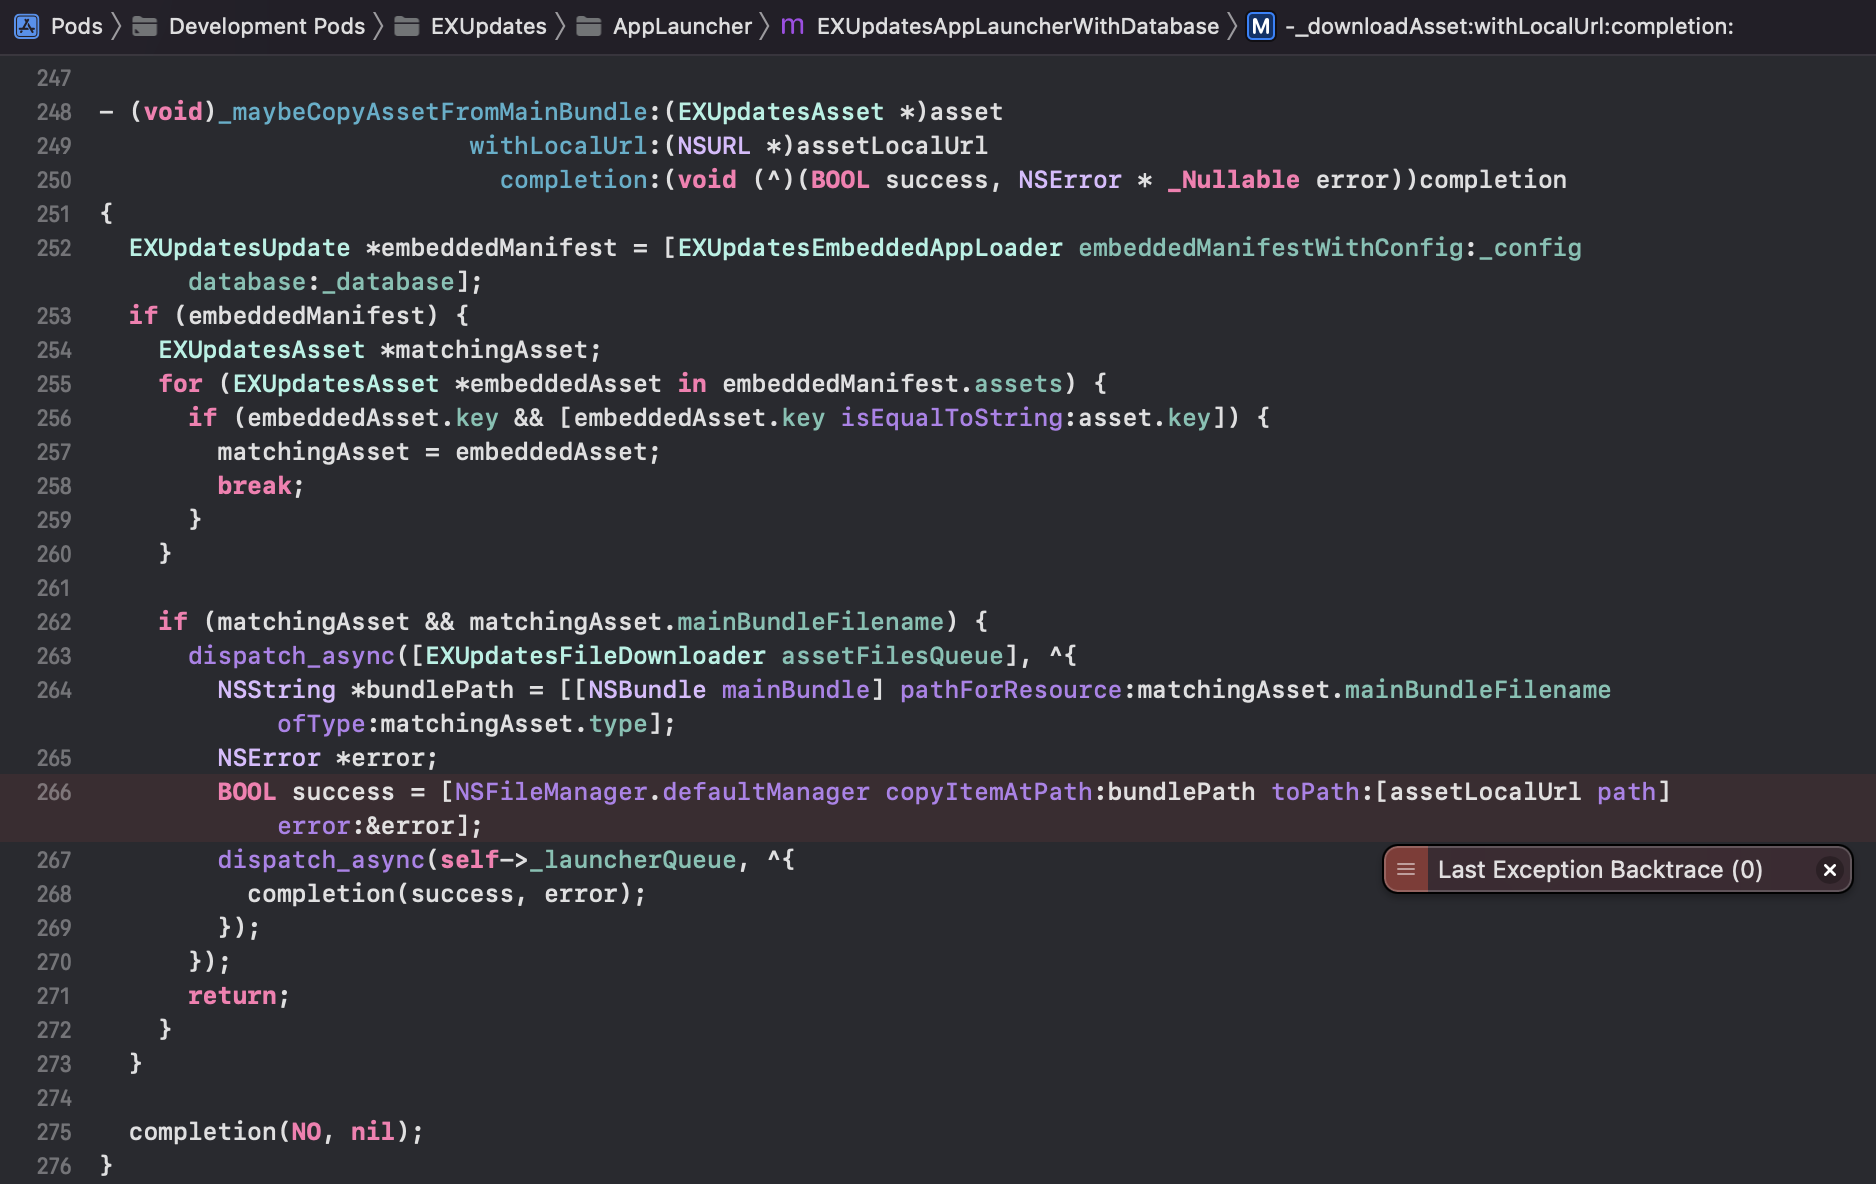This screenshot has width=1876, height=1184.
Task: Click the return keyword on line 271
Action: pyautogui.click(x=233, y=996)
